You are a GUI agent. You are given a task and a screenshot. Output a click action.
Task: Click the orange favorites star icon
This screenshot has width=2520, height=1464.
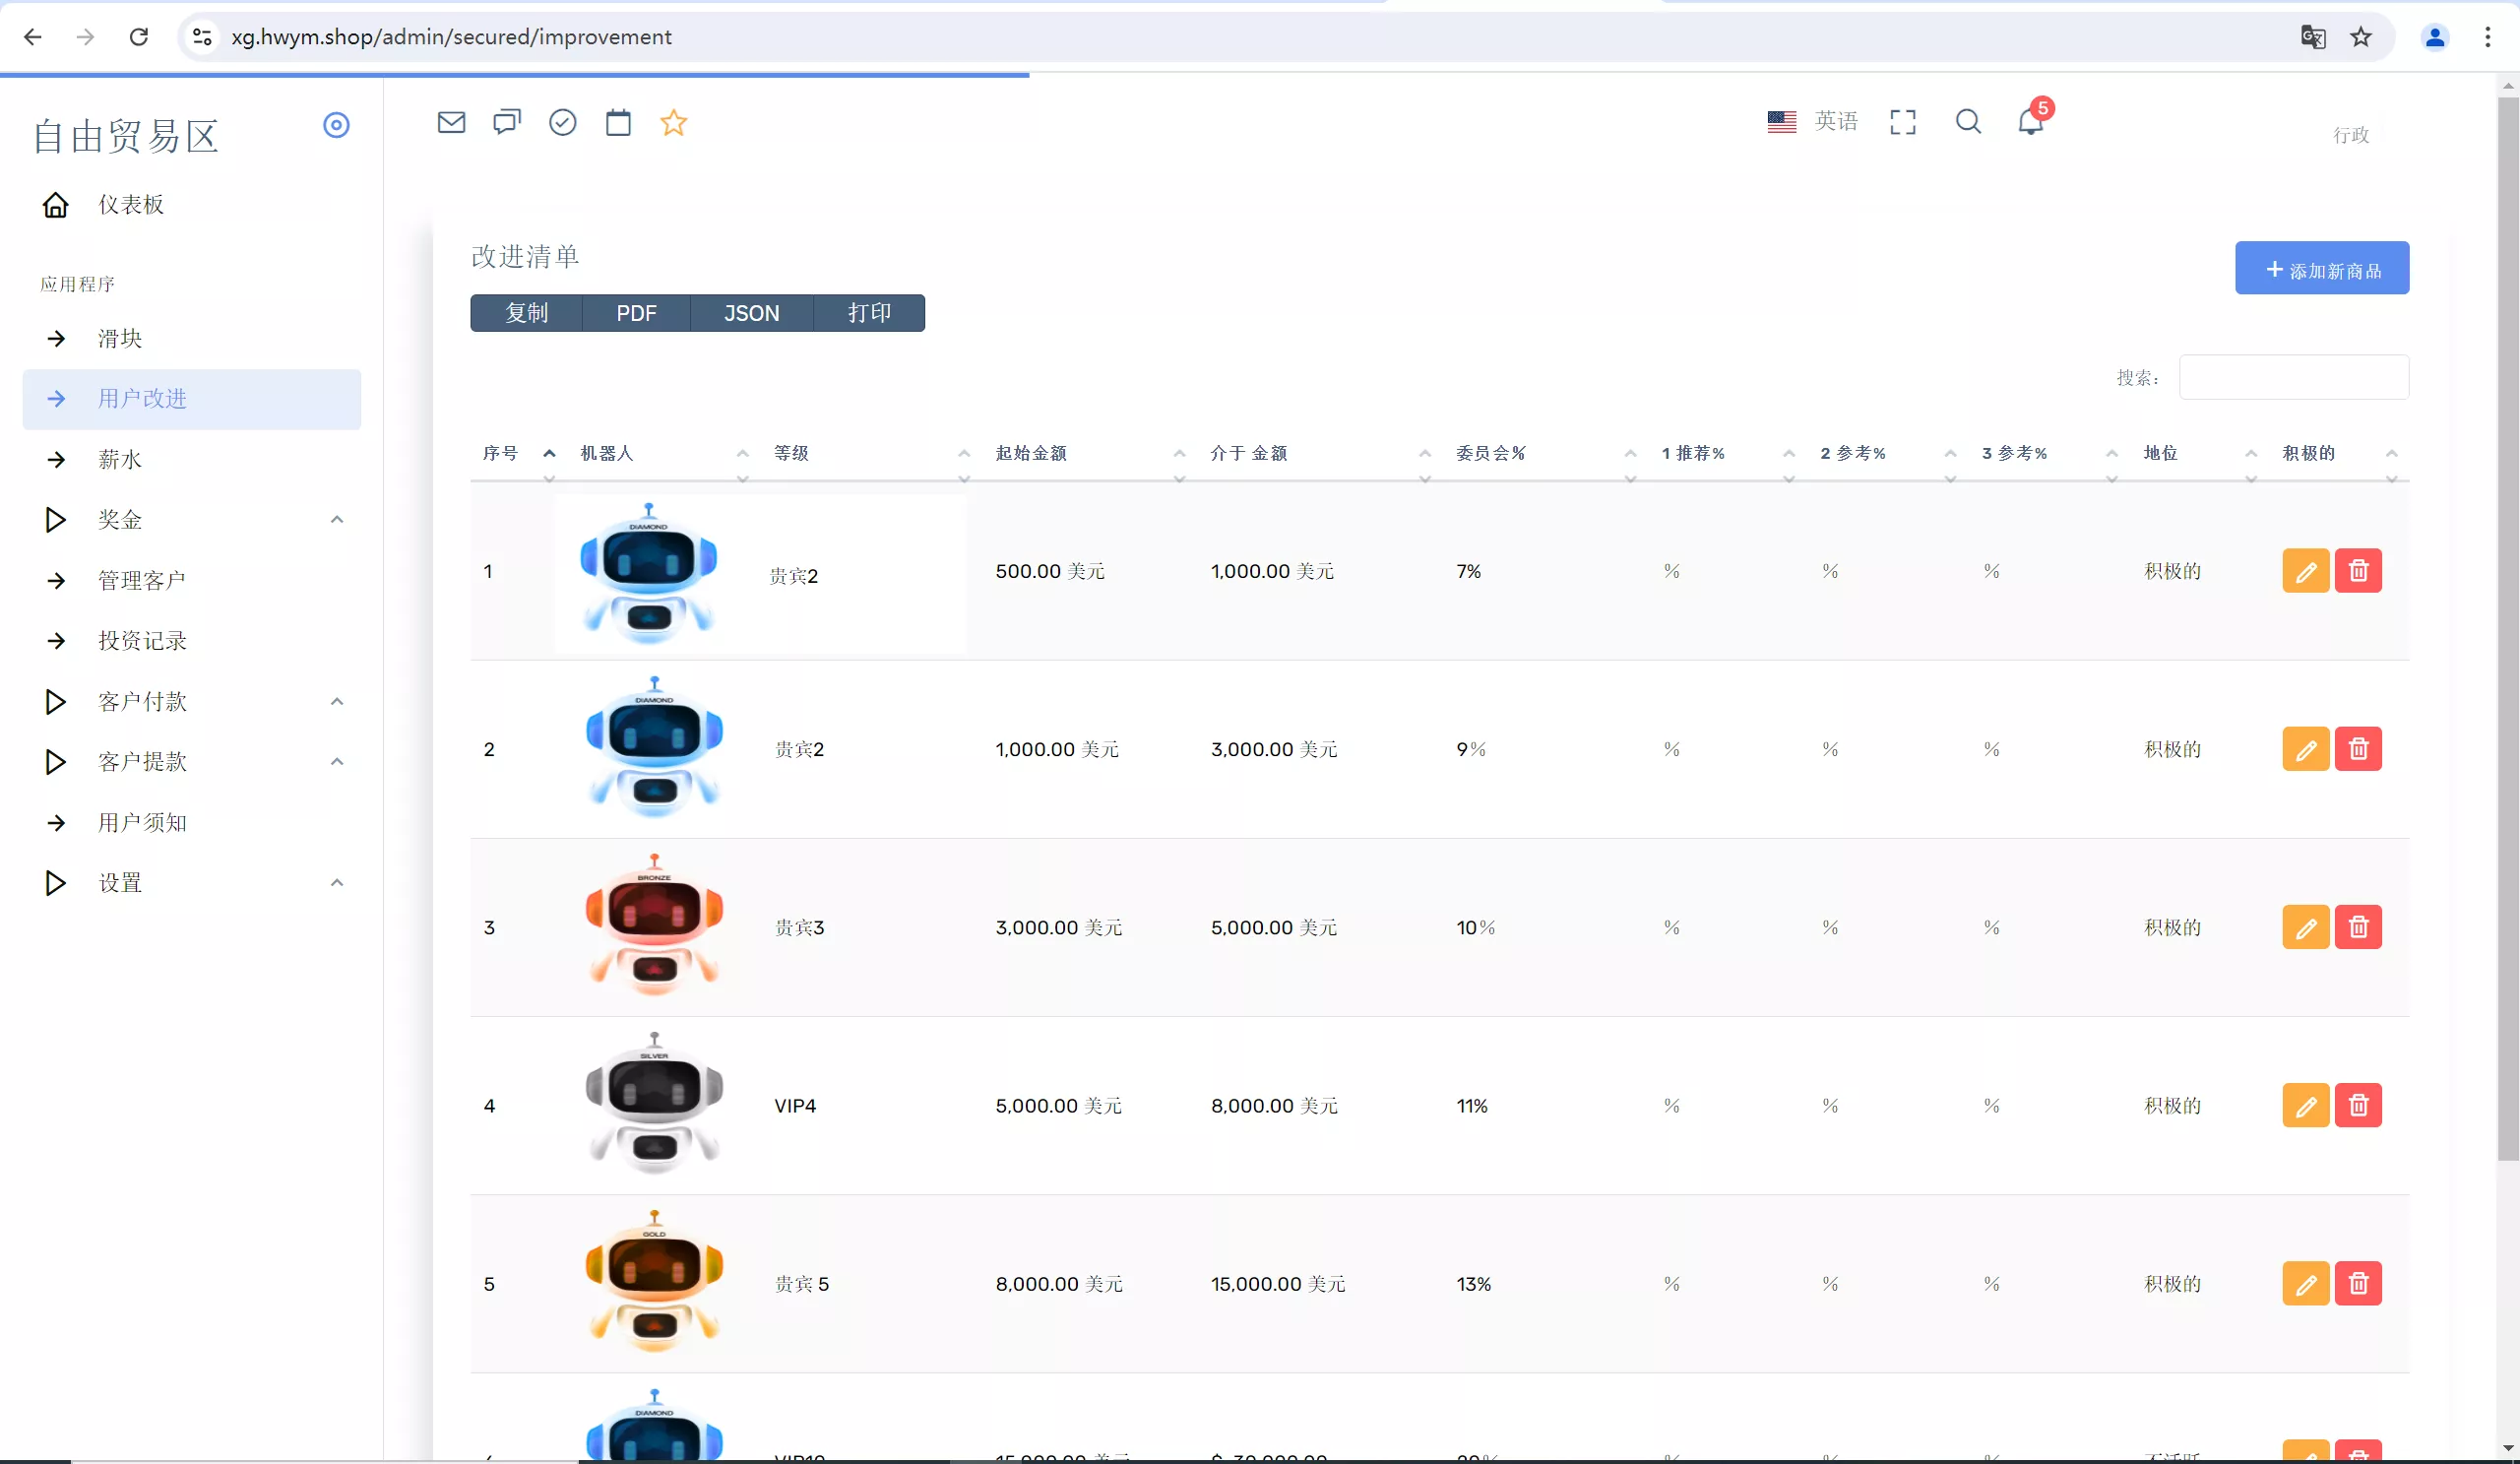pyautogui.click(x=674, y=122)
